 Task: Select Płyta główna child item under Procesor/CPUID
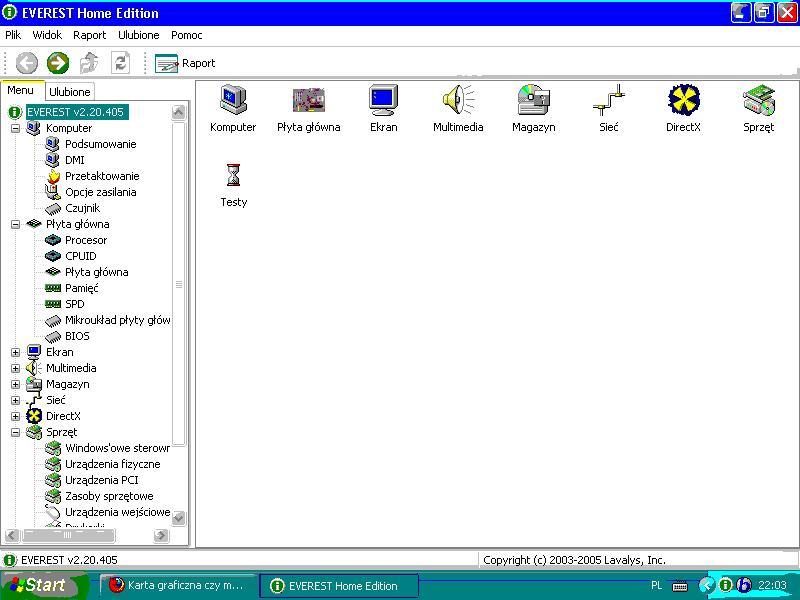coord(96,272)
